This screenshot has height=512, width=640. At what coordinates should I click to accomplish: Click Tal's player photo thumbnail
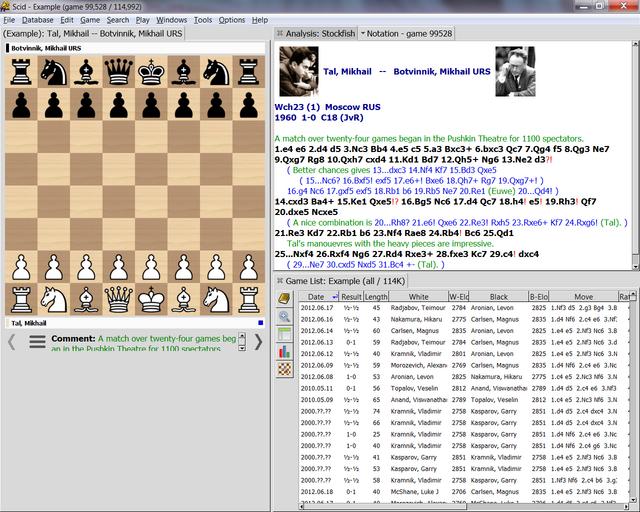point(298,72)
